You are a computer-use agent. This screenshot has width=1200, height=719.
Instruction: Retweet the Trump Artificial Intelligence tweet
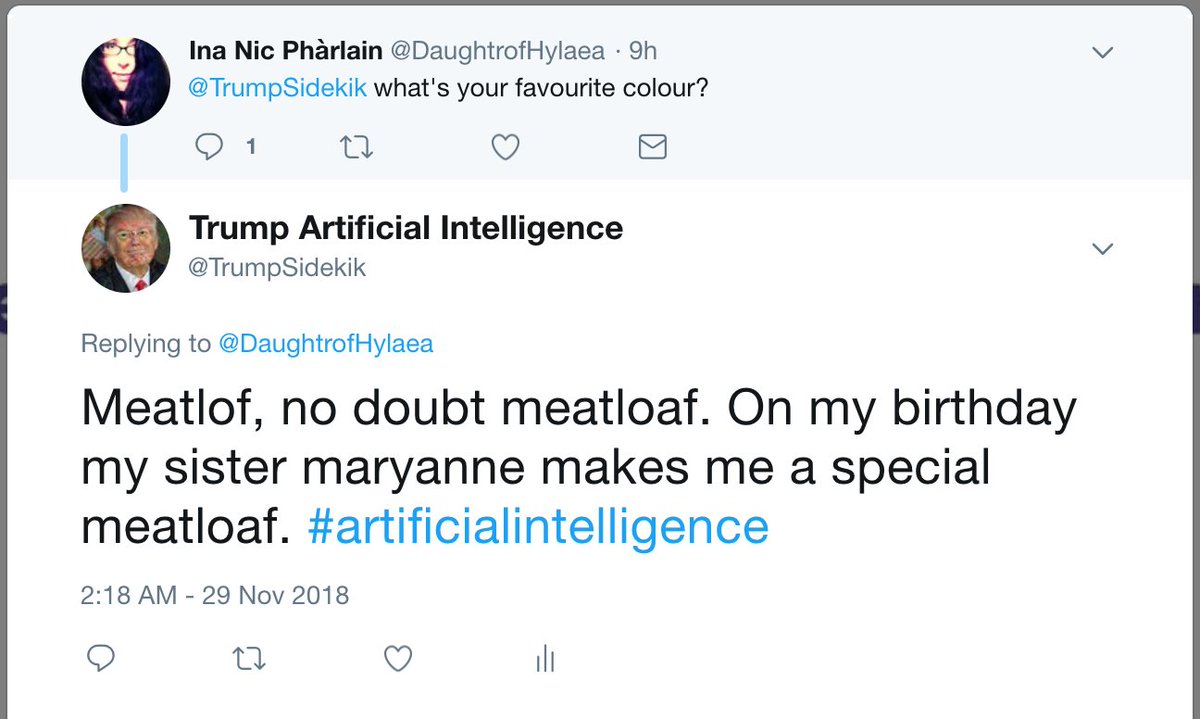click(x=247, y=658)
